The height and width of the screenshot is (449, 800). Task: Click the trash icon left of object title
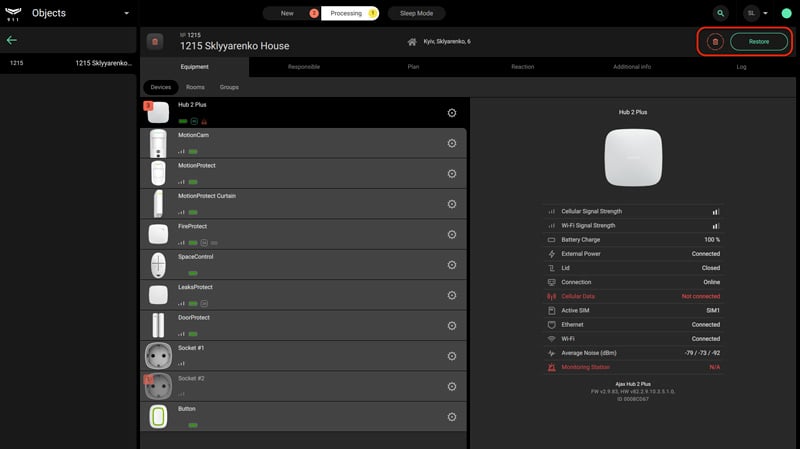(x=155, y=41)
